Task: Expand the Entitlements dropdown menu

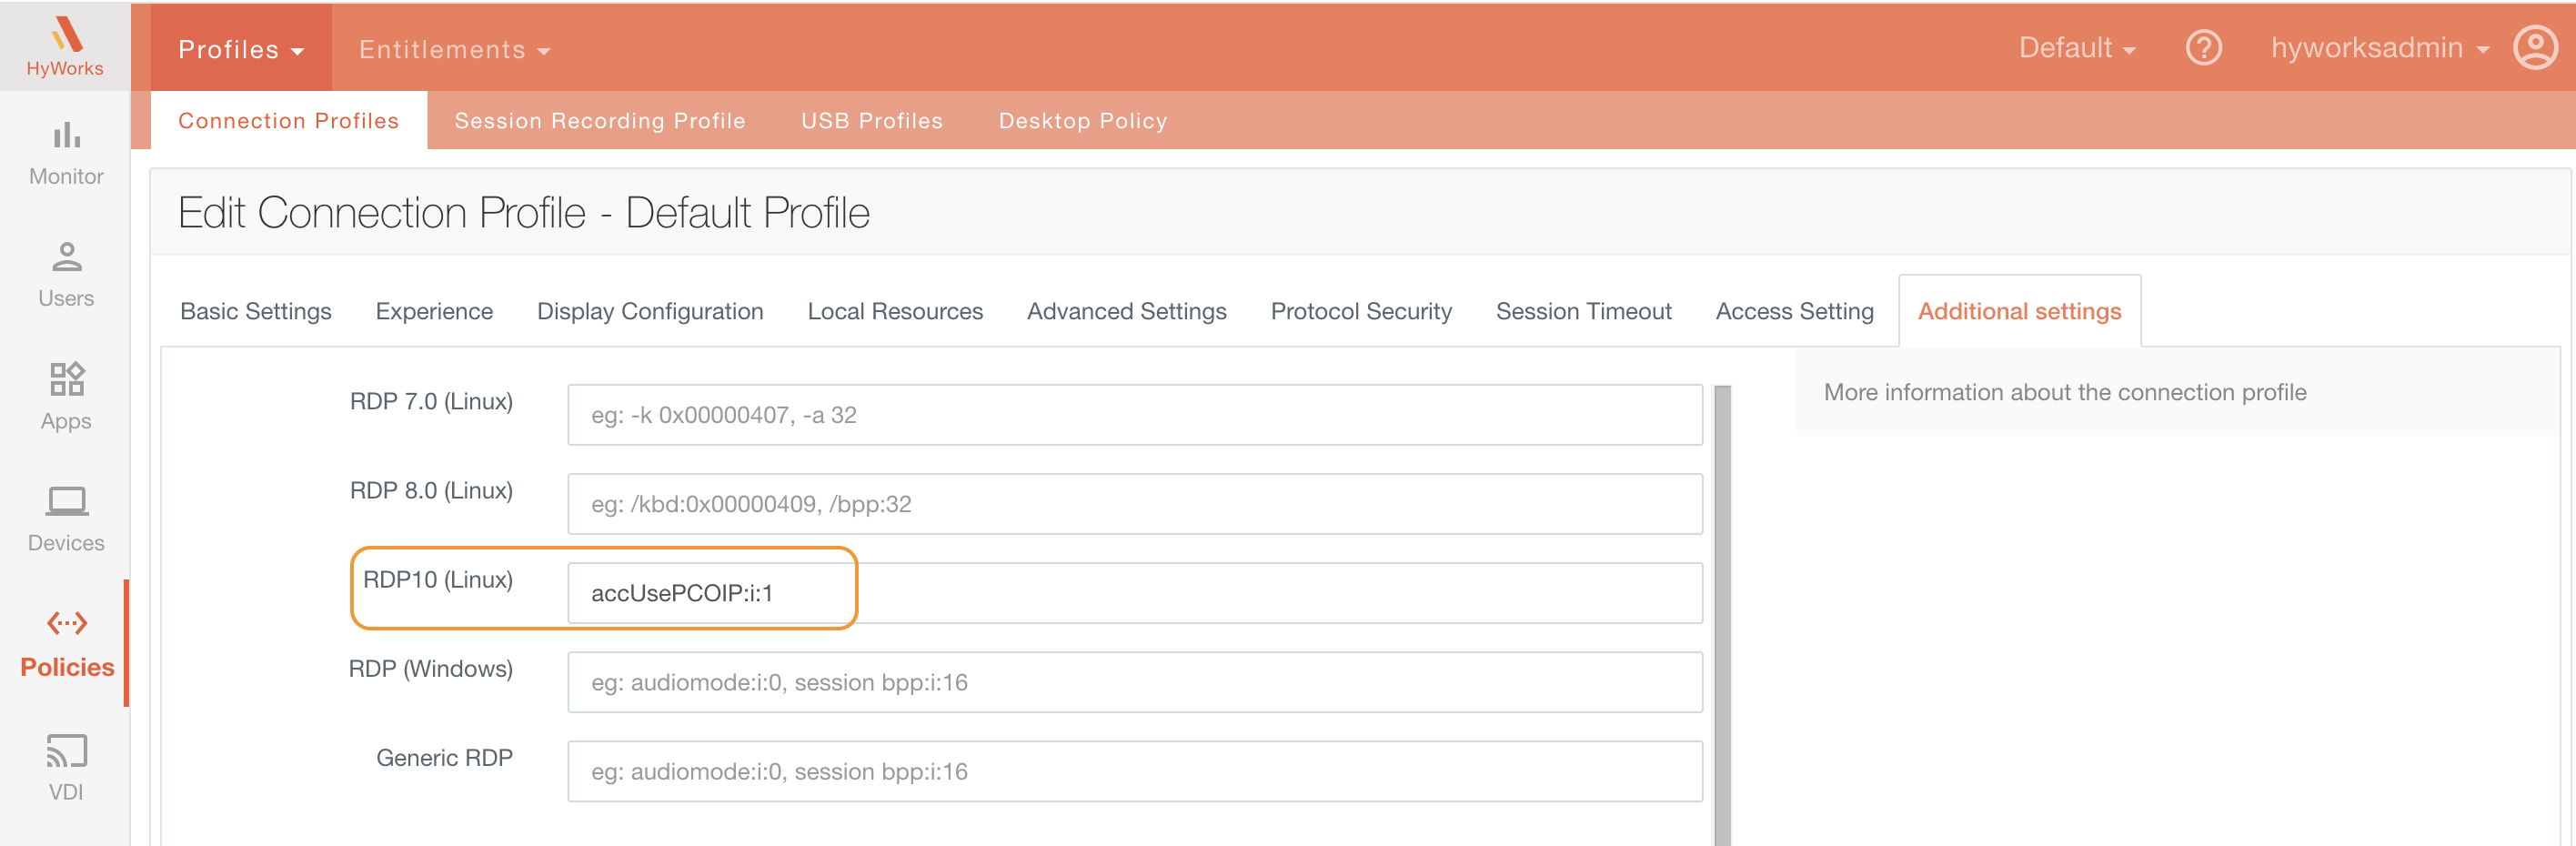Action: point(454,49)
